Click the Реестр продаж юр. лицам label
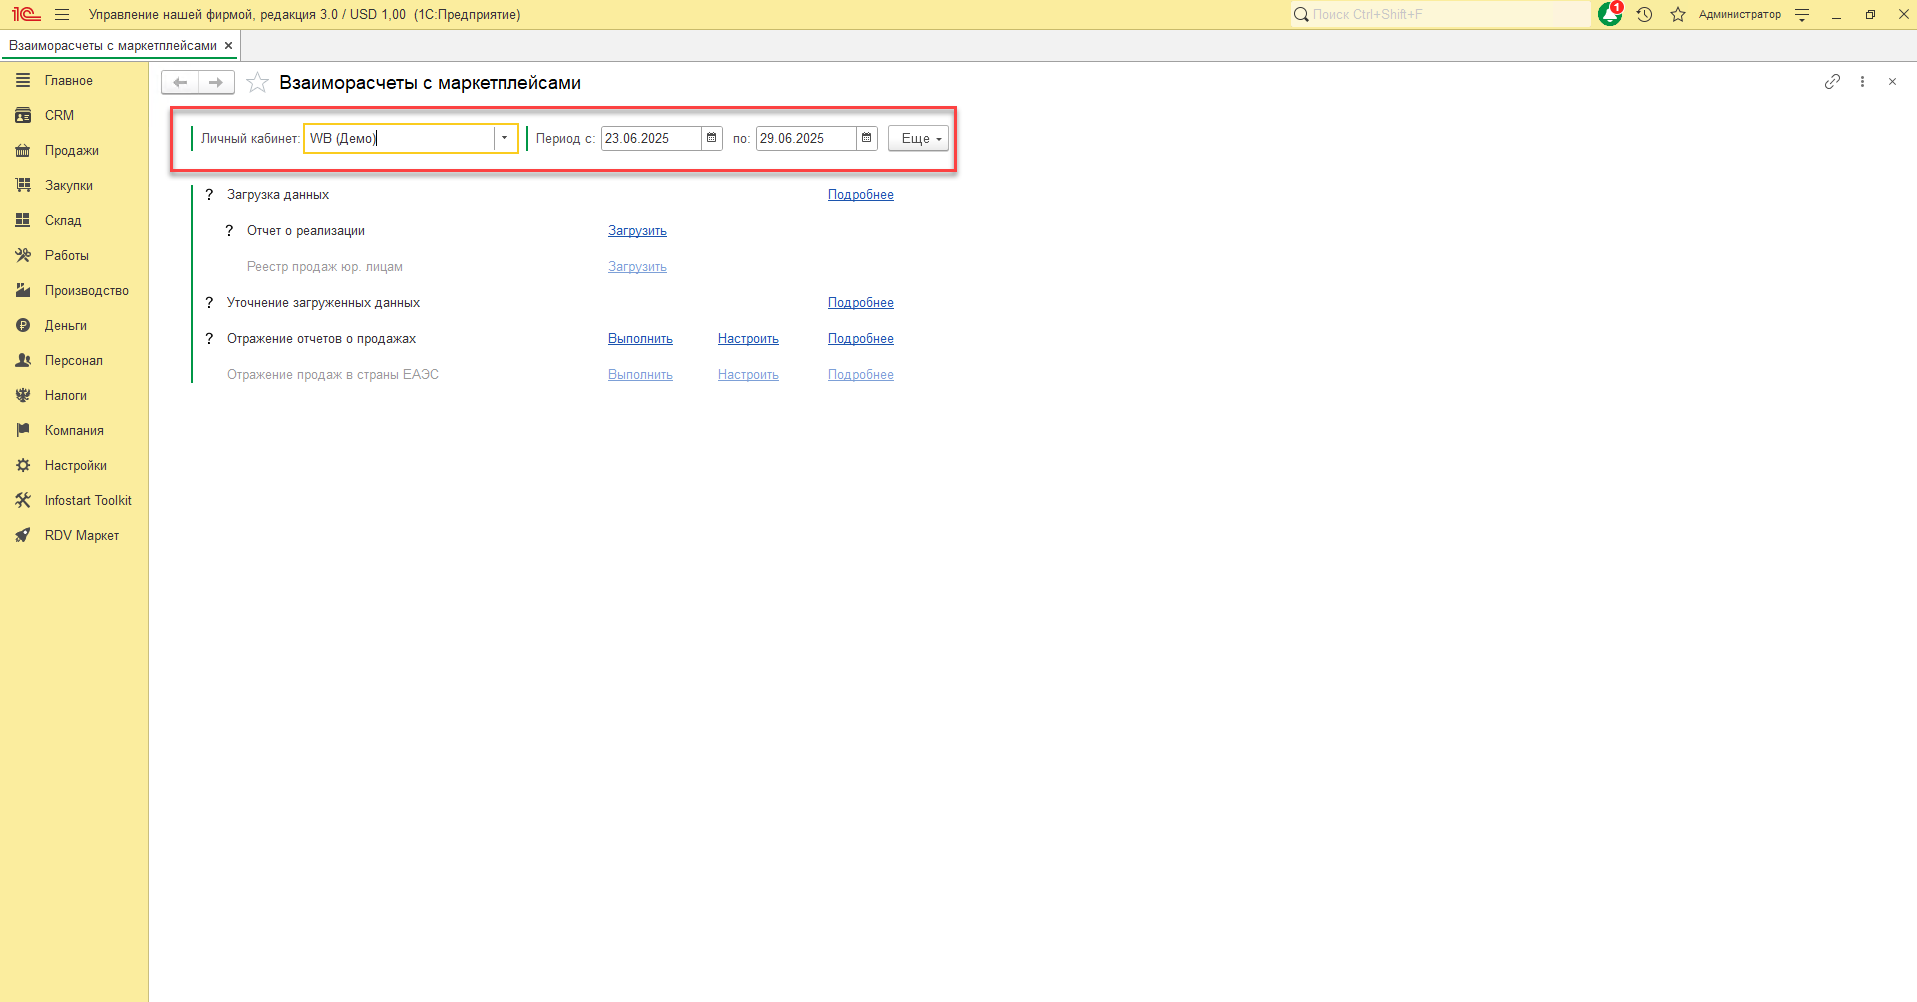Screen dimensions: 1917x1002 point(325,267)
